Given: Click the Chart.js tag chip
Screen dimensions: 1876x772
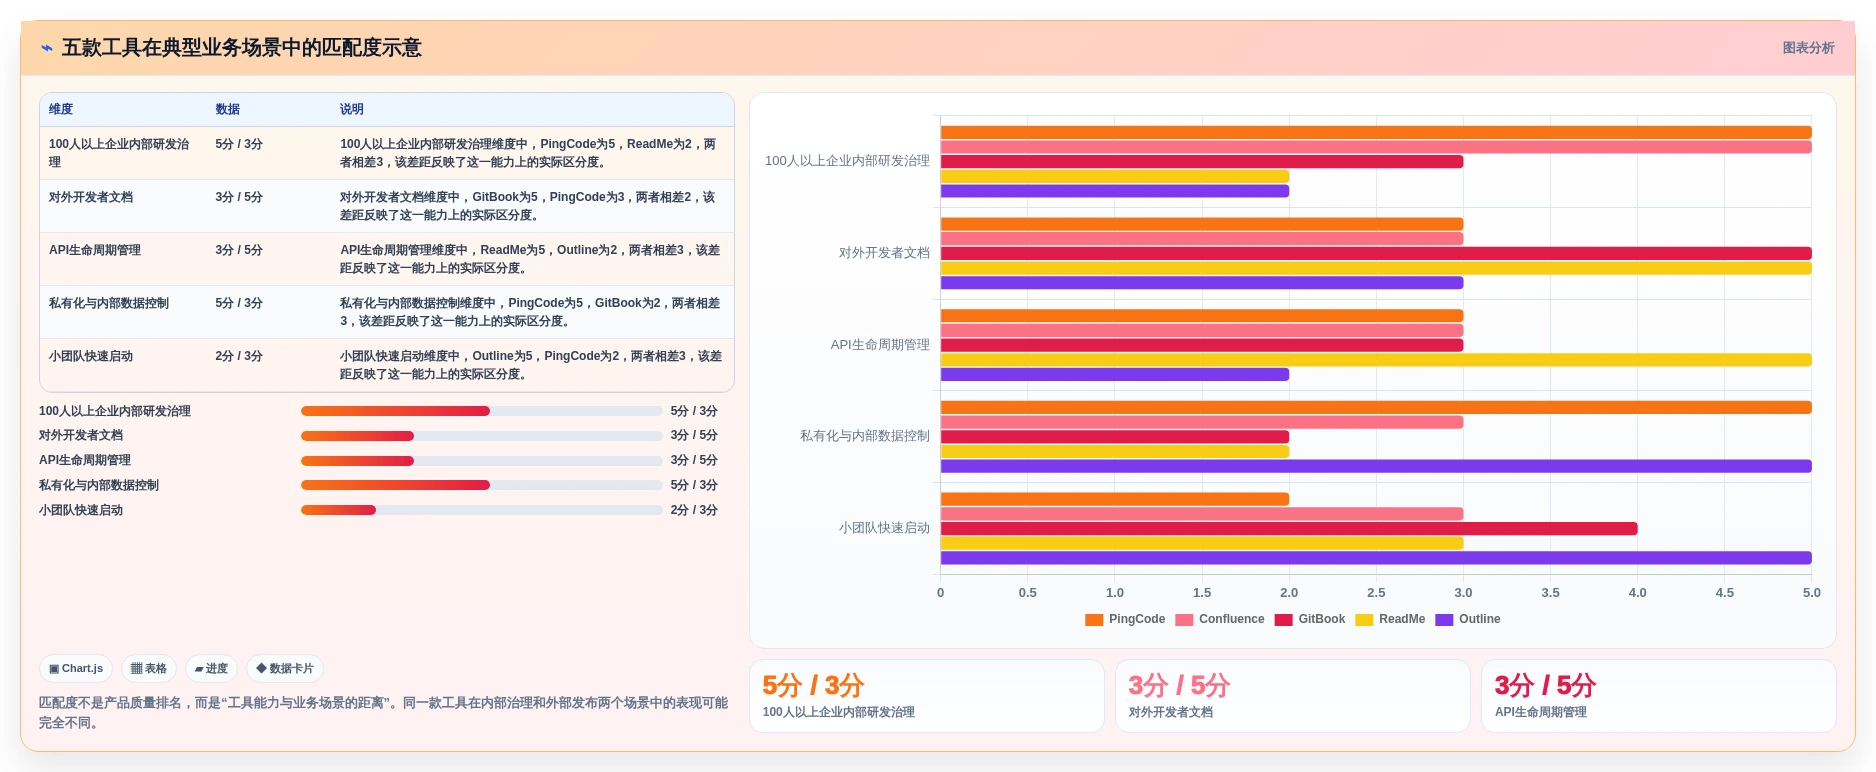Looking at the screenshot, I should [76, 669].
